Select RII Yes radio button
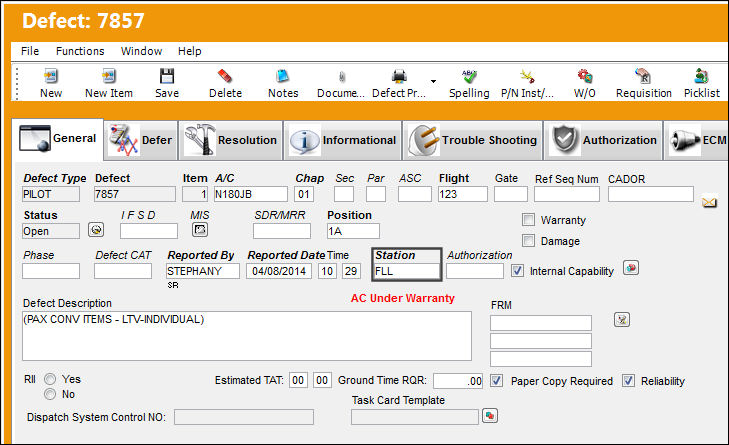729x445 pixels. coord(50,379)
